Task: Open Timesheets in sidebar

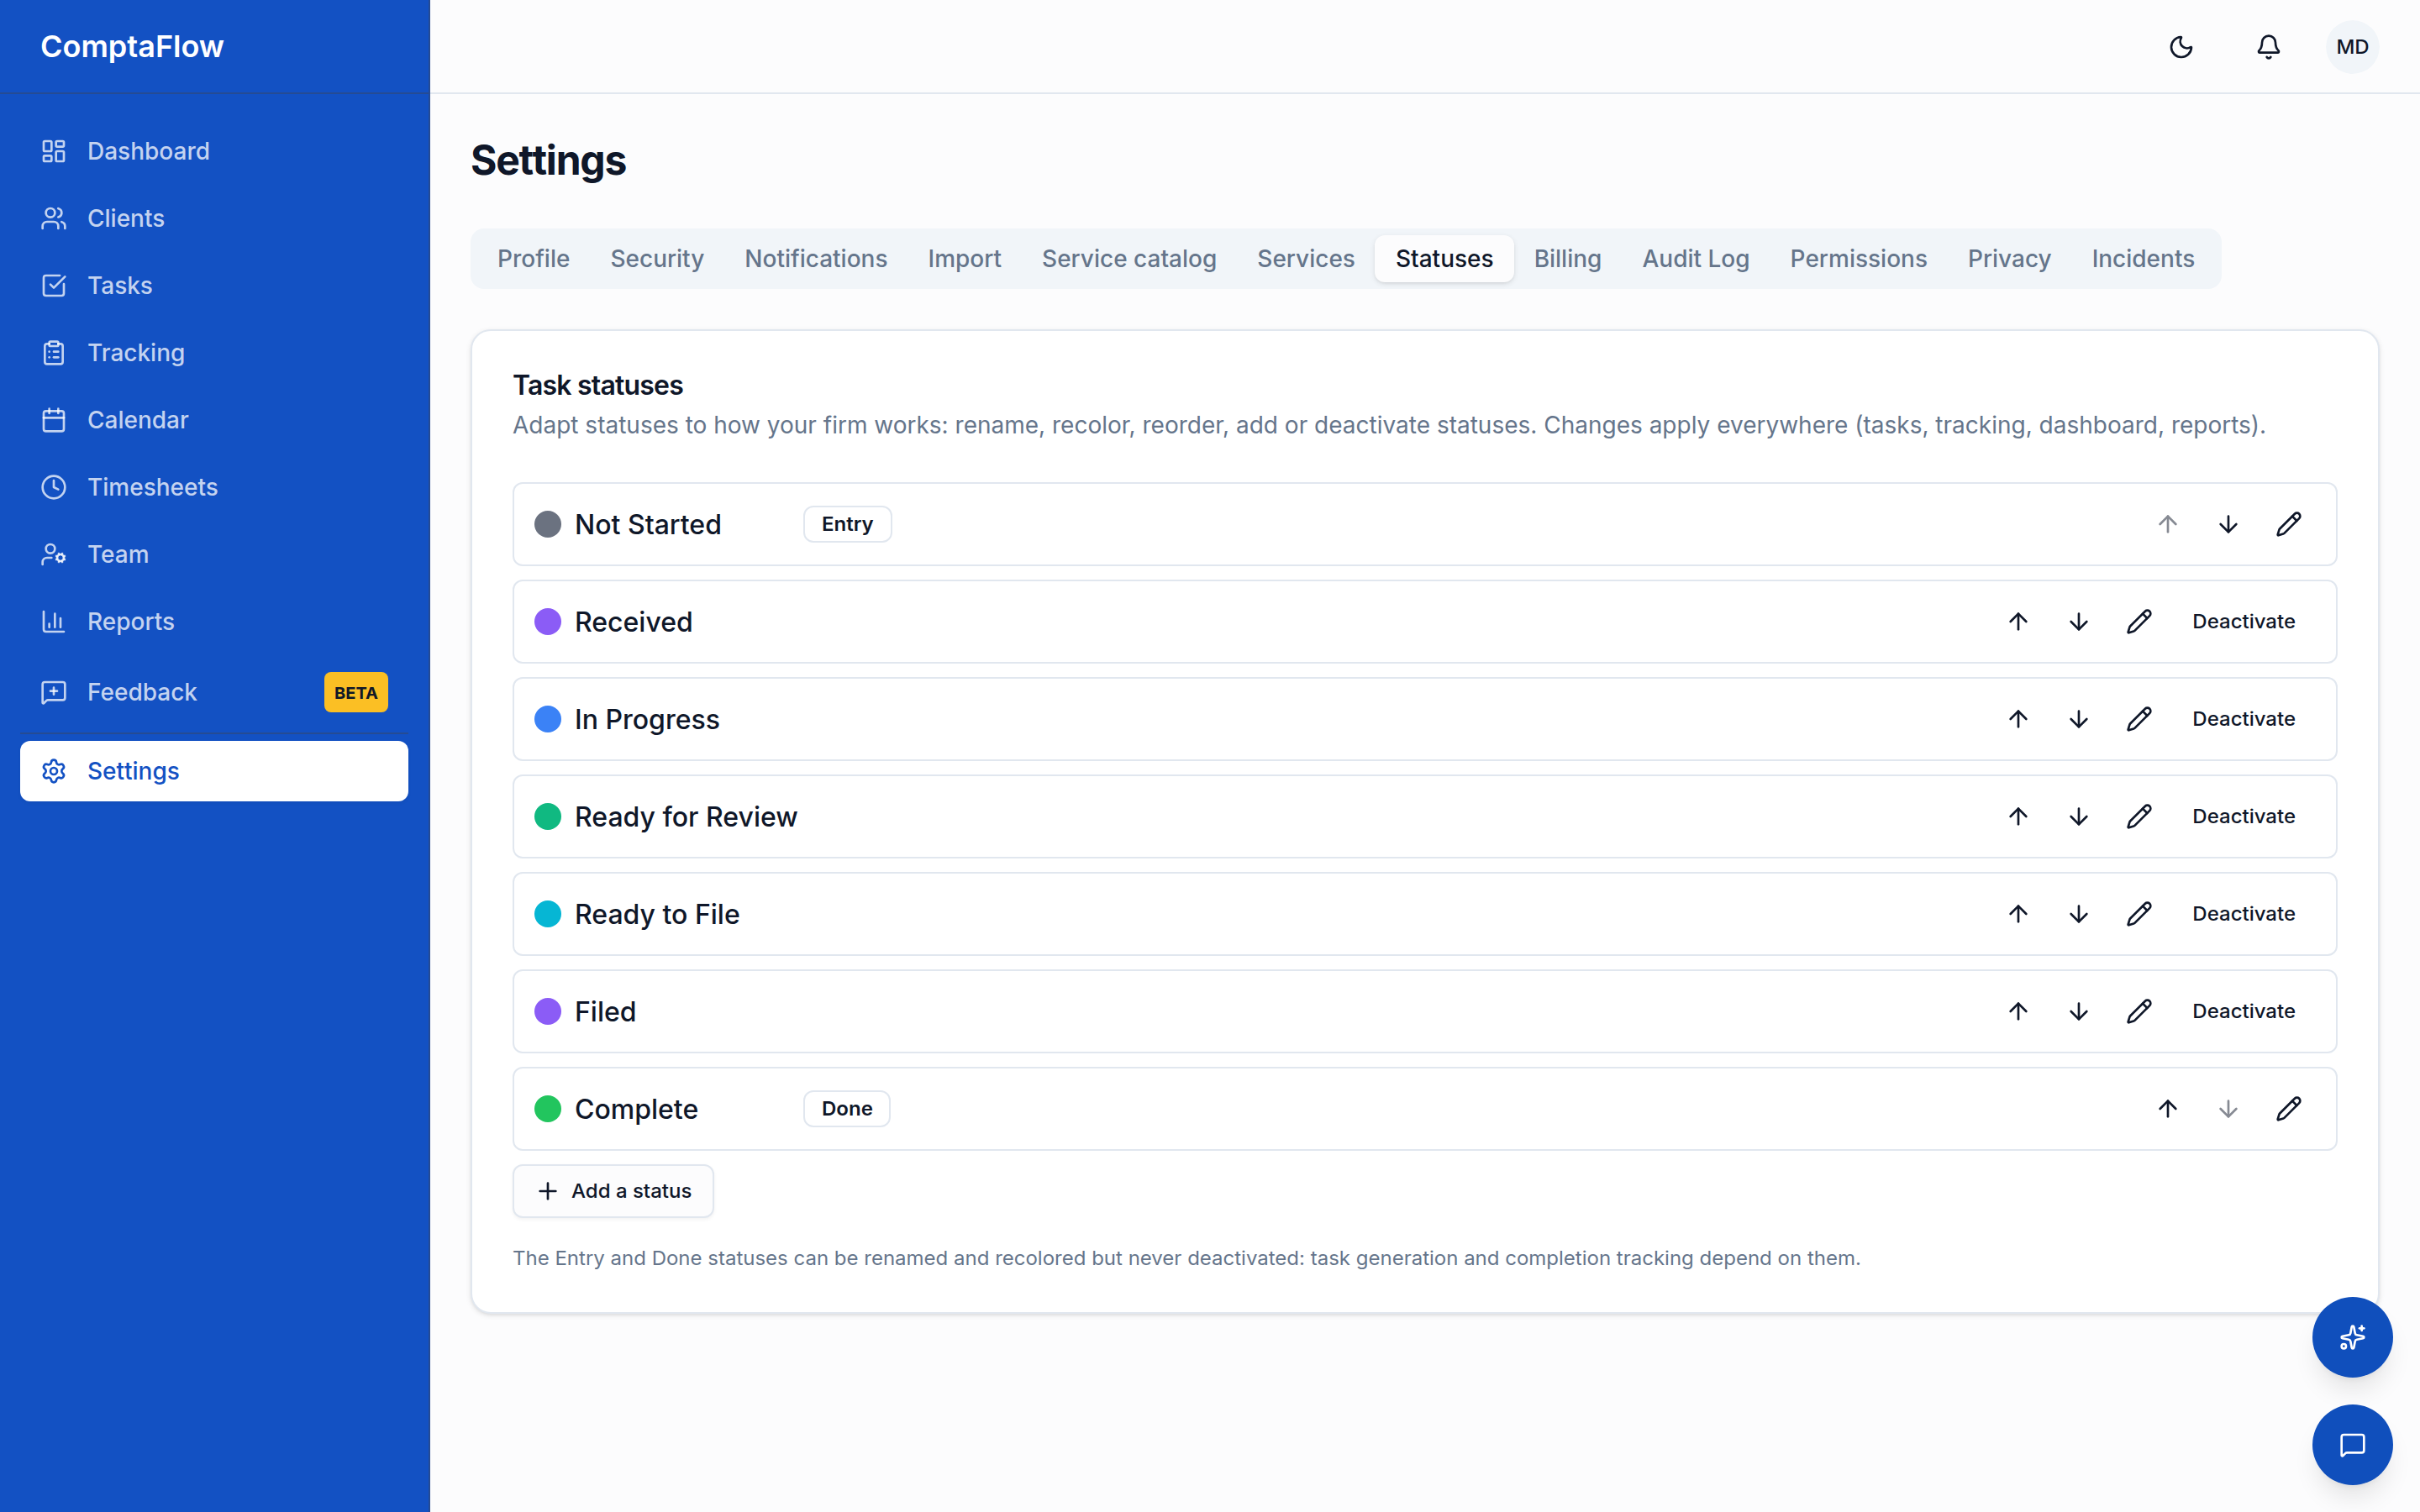Action: tap(214, 487)
